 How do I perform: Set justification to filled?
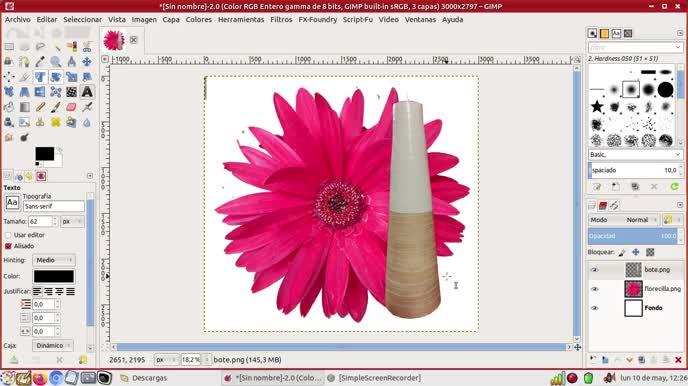[70, 291]
